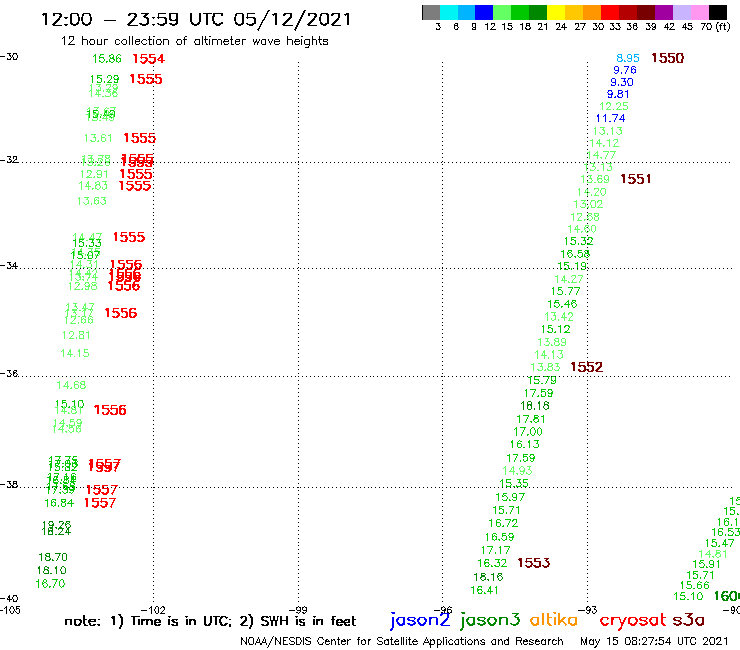The height and width of the screenshot is (650, 740).
Task: Select the s3a satellite label
Action: [689, 620]
